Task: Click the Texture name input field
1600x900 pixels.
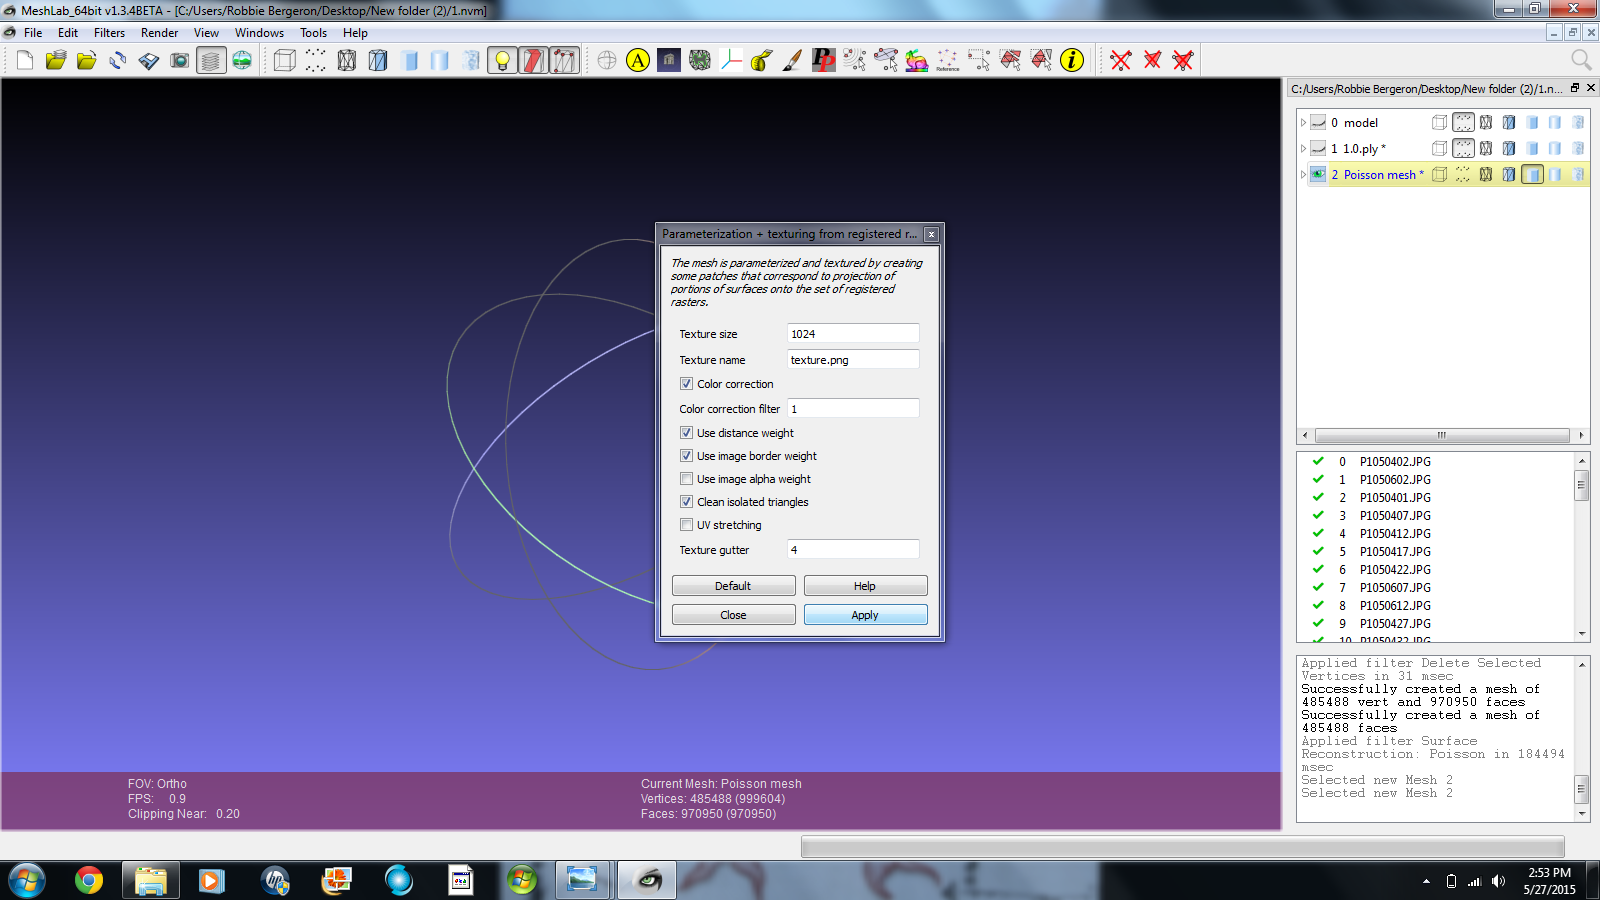Action: 853,360
